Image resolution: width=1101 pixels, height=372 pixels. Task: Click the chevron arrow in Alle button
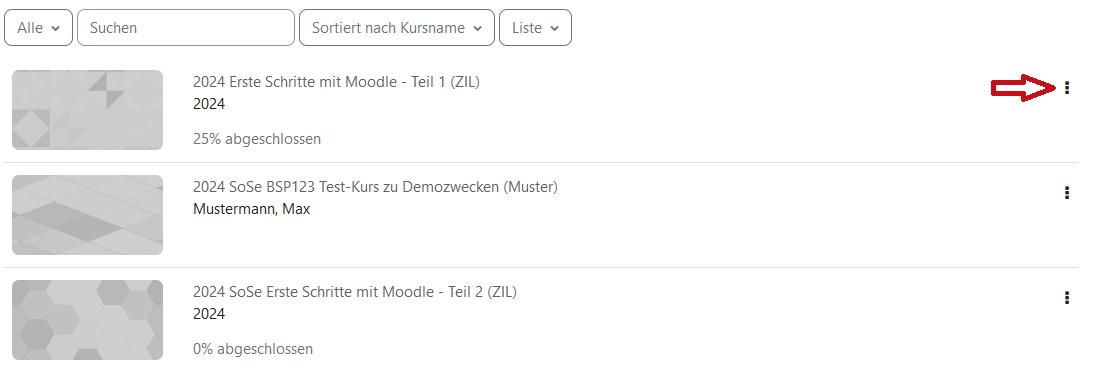[56, 29]
